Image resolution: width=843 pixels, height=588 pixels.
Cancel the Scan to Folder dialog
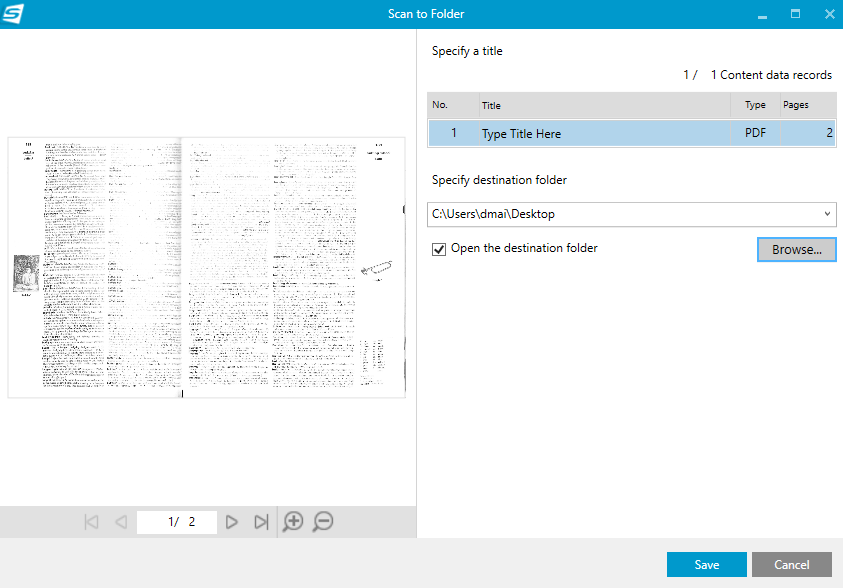click(791, 565)
